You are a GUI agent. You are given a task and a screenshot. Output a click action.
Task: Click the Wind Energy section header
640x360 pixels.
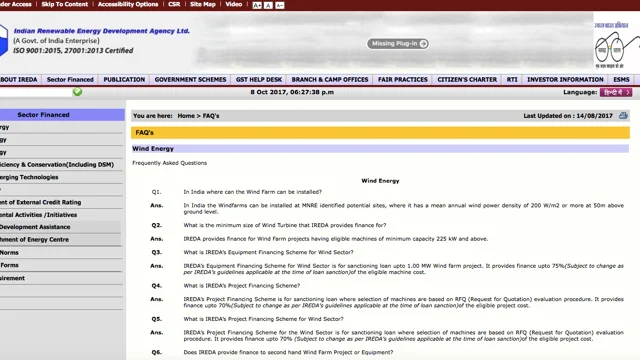[x=380, y=149]
